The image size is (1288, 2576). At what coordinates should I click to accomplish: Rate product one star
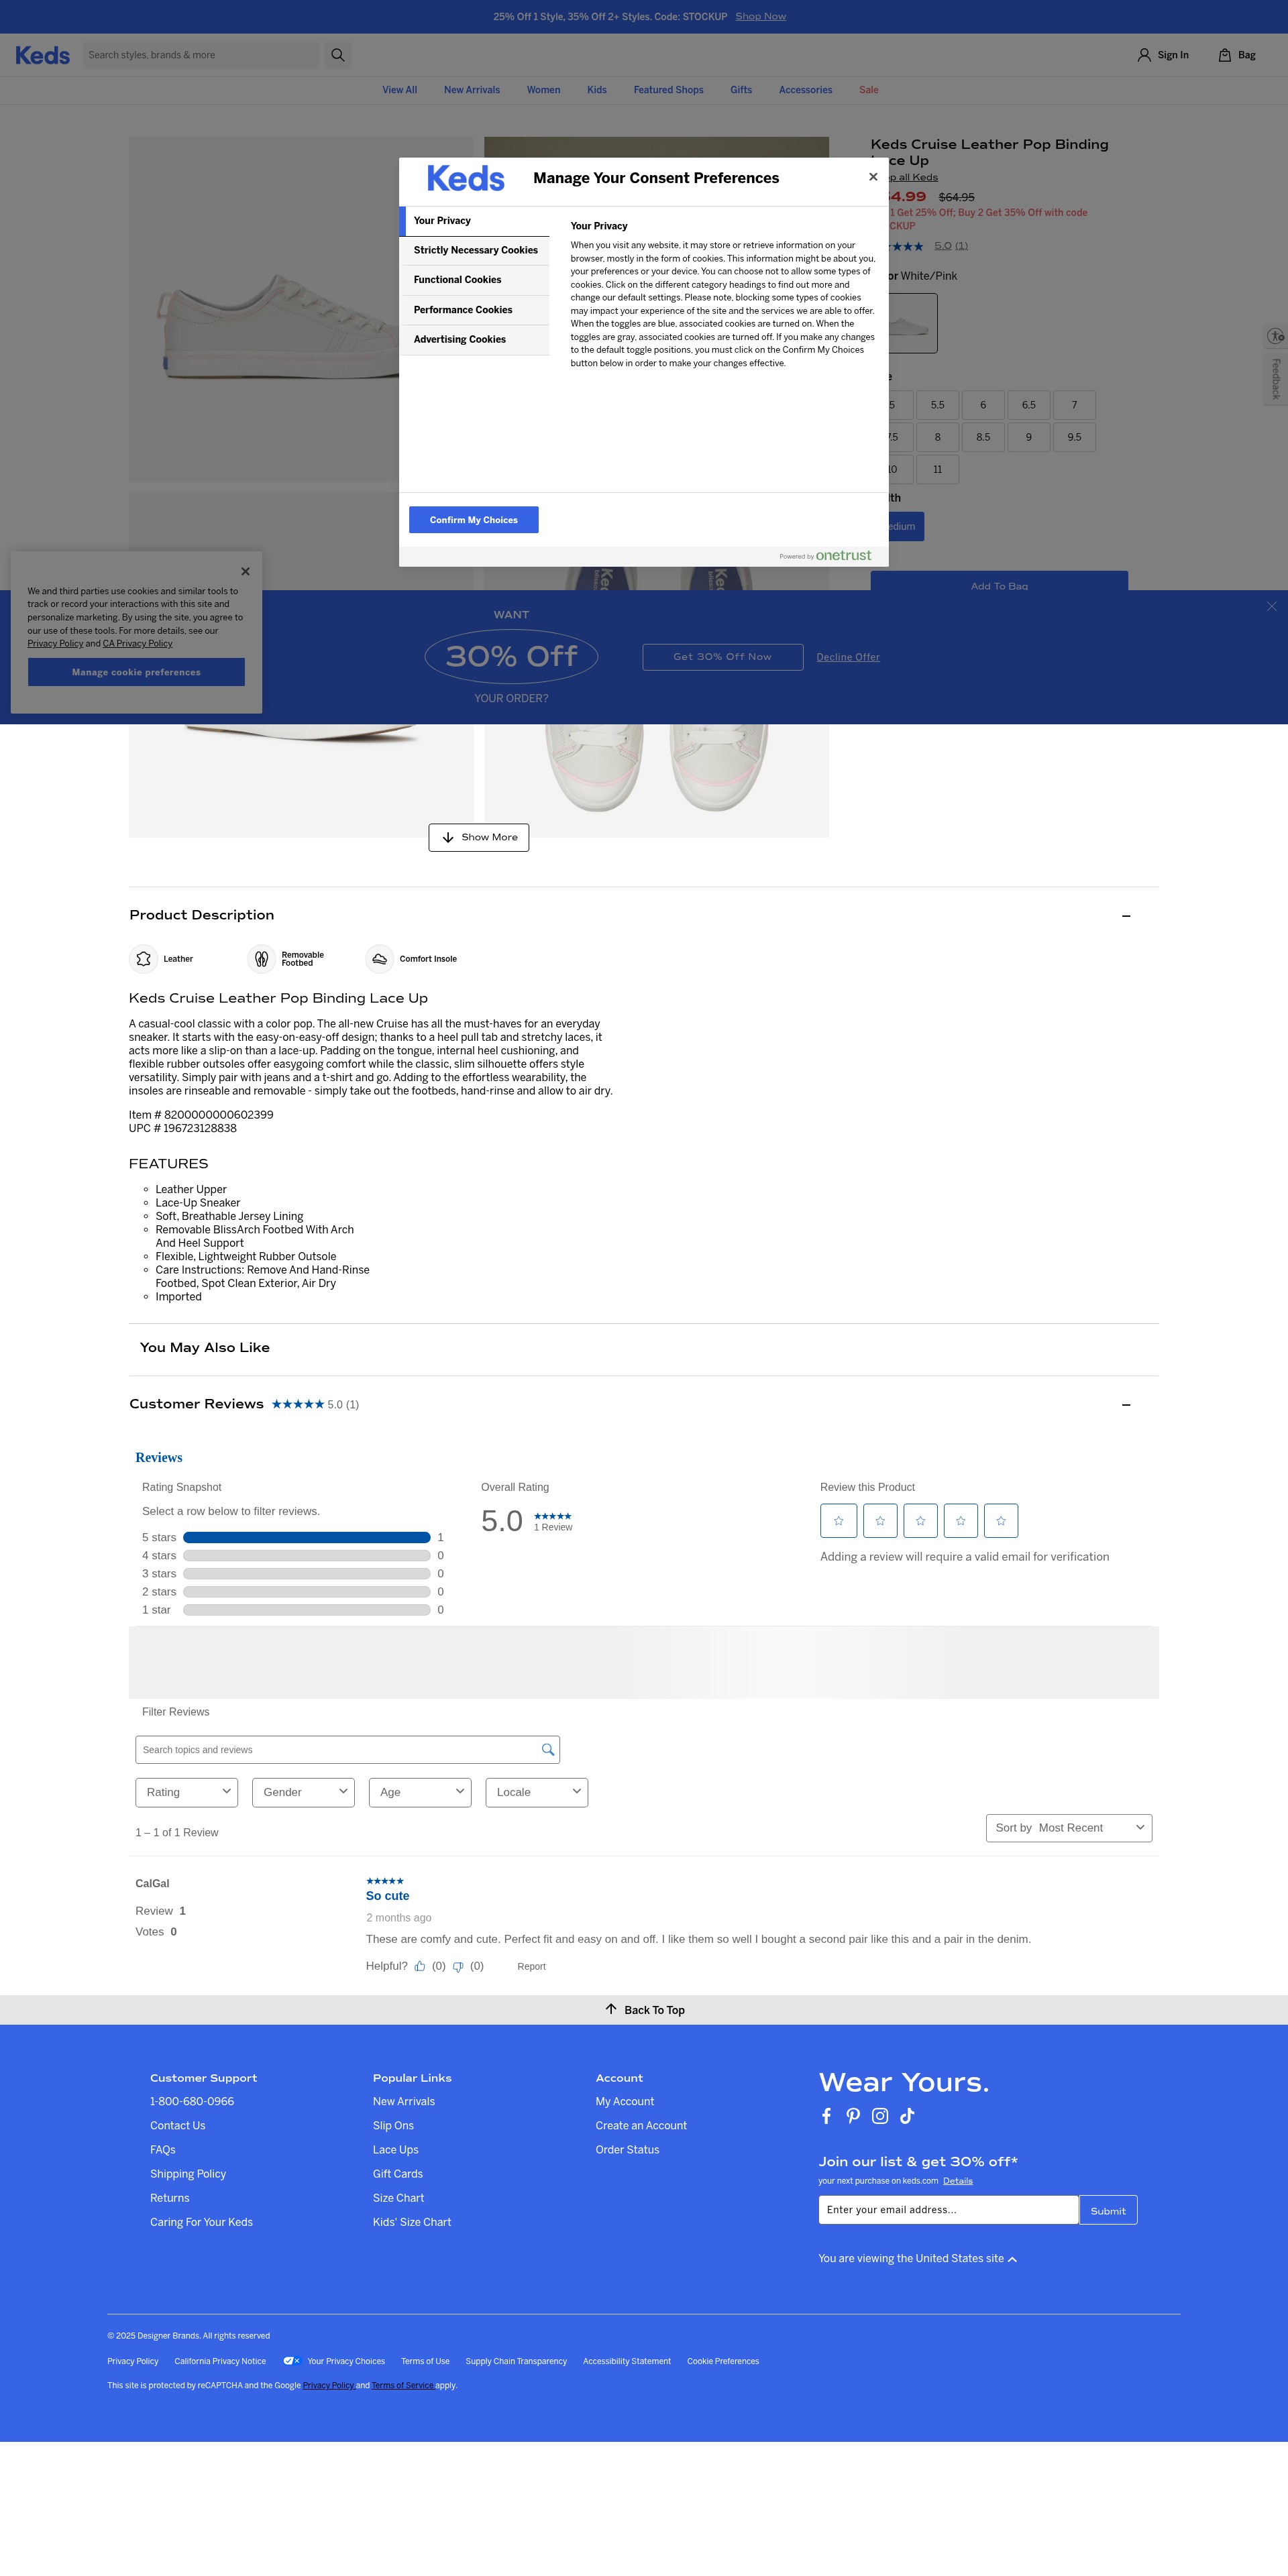tap(838, 1520)
